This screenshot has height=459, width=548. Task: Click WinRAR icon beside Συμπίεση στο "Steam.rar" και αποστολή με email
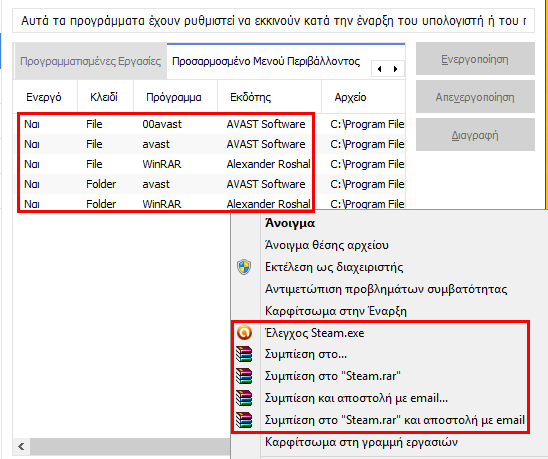point(244,420)
